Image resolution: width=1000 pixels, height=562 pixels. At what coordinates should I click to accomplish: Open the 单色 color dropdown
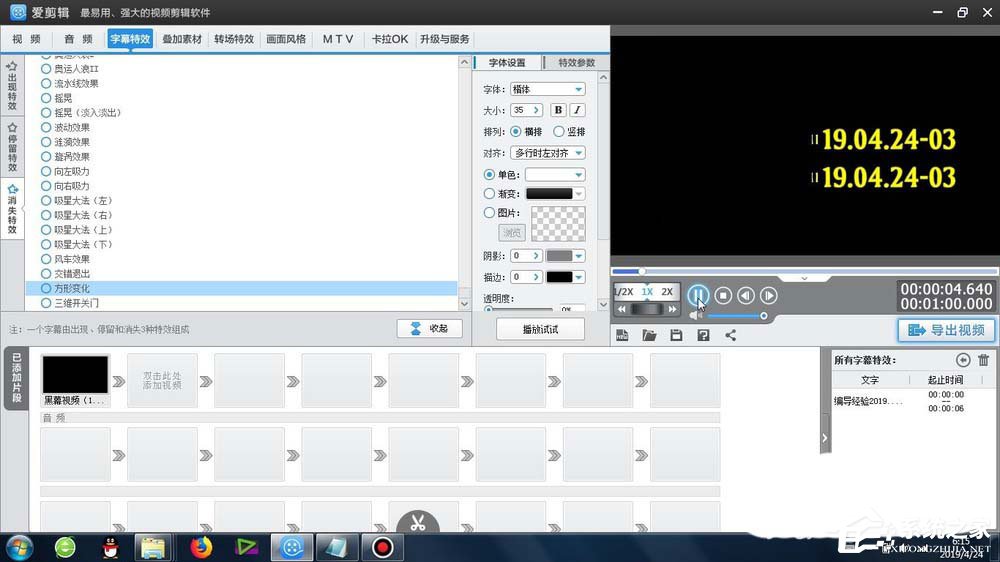pos(555,174)
